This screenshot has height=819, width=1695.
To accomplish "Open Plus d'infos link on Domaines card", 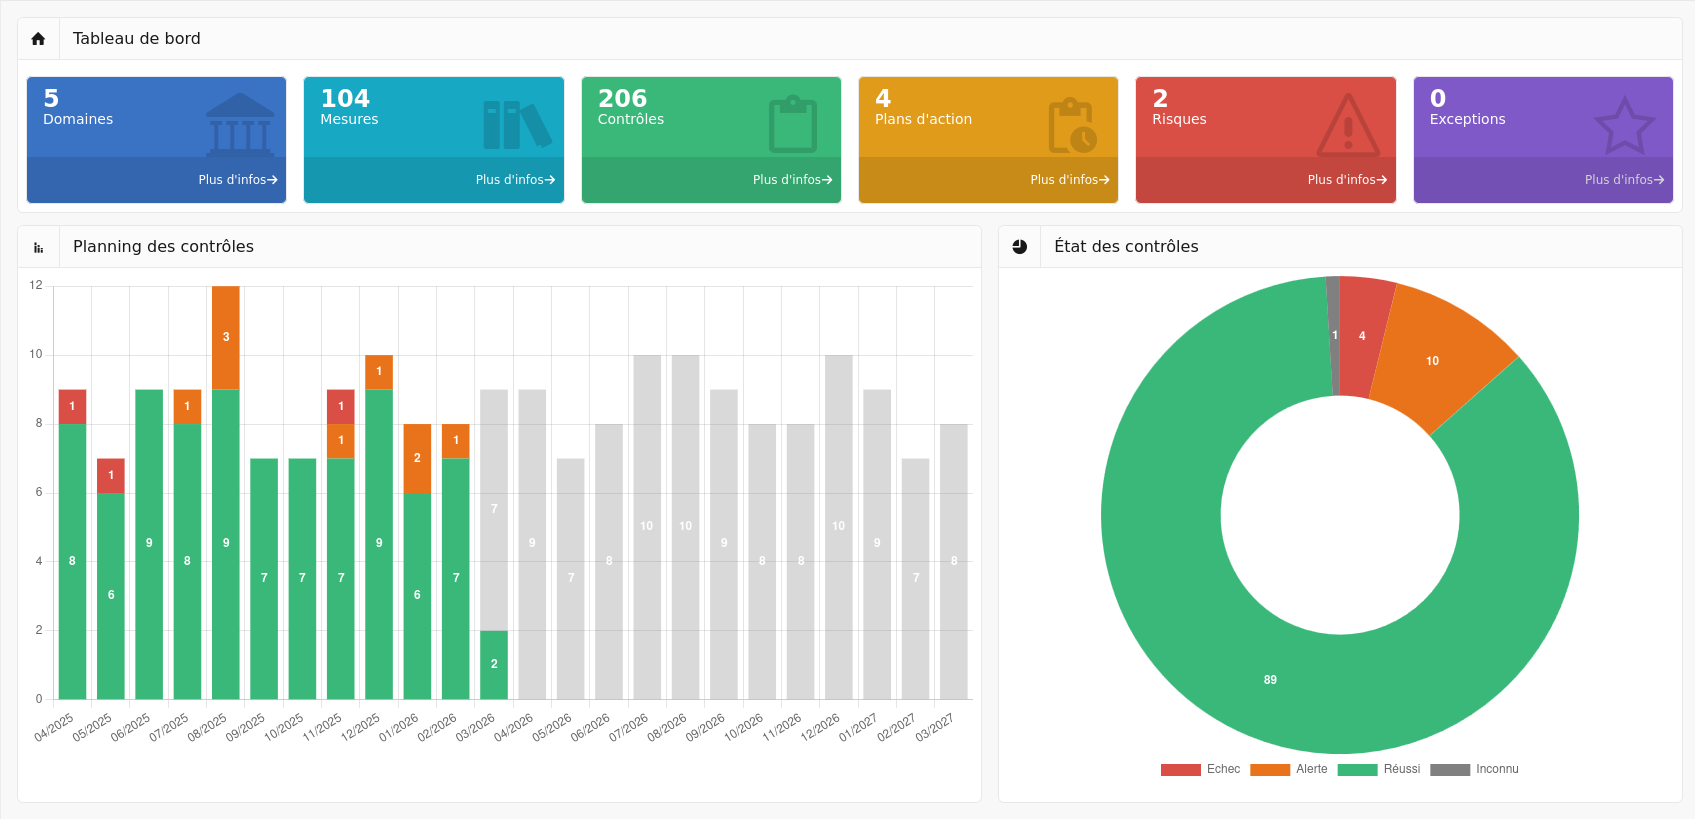I will point(237,180).
